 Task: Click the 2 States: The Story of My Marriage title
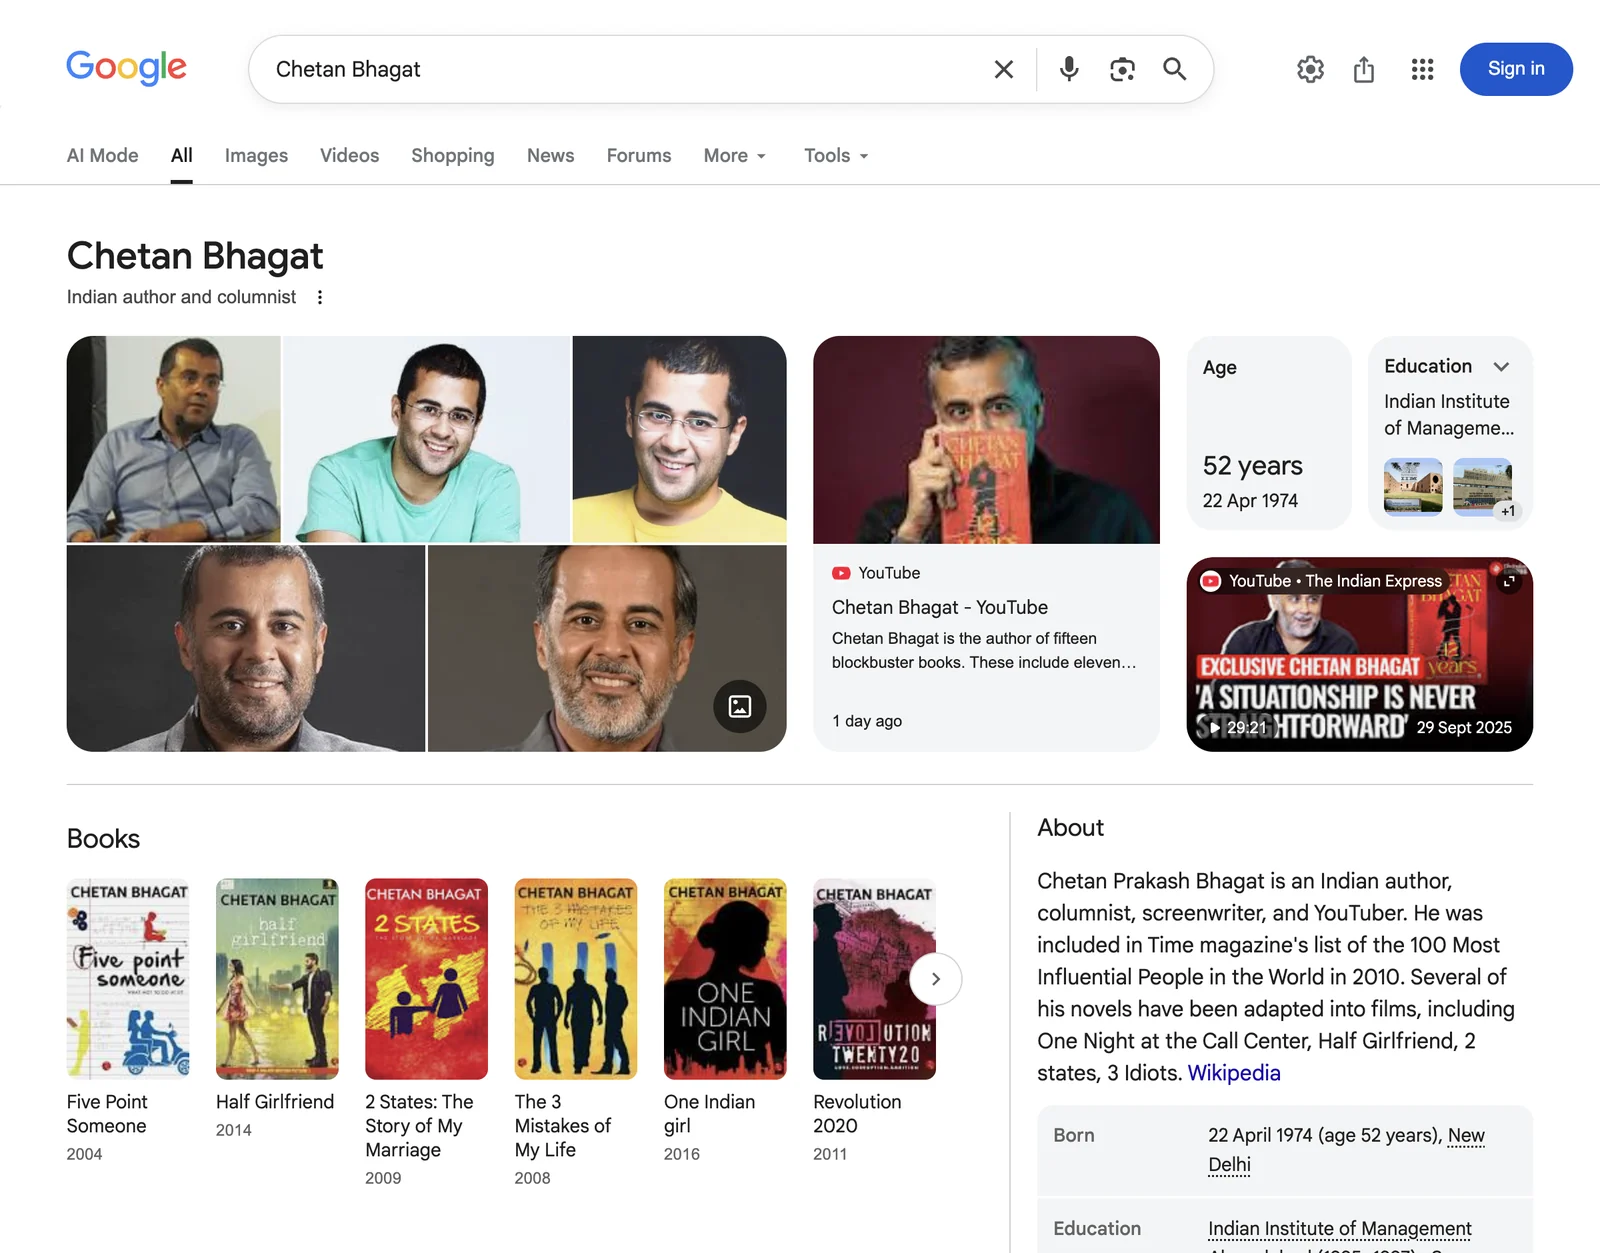(419, 1126)
